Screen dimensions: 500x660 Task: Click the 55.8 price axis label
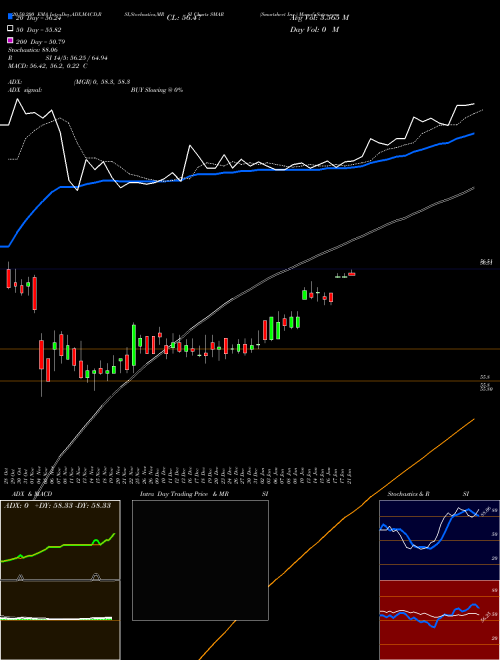tap(484, 377)
